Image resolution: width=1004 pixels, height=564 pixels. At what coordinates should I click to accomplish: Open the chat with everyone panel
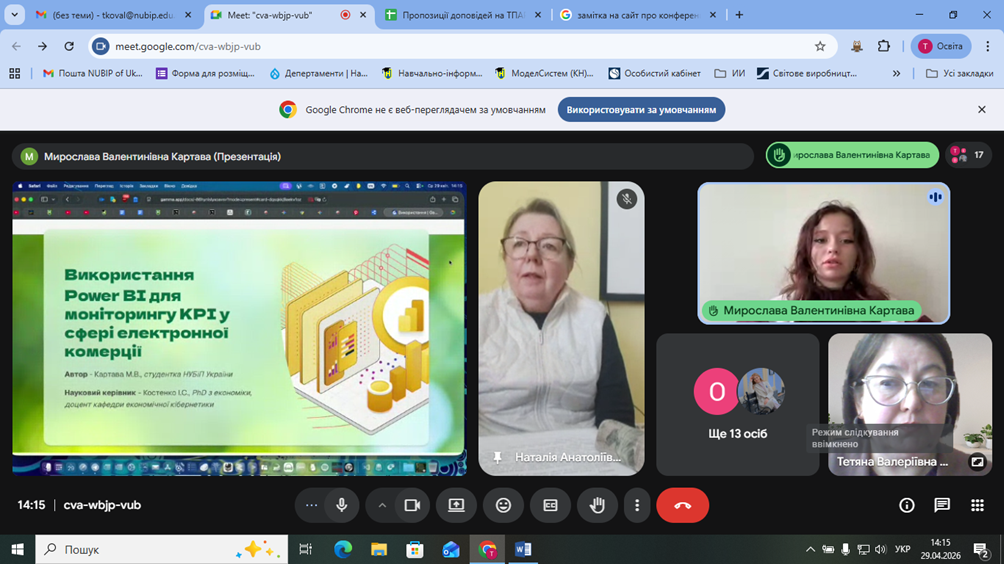(942, 505)
